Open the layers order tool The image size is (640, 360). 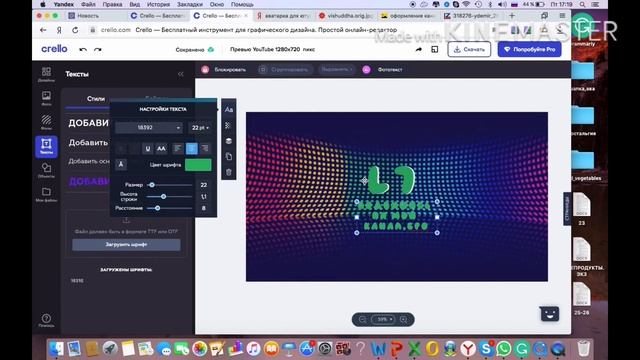pos(229,141)
